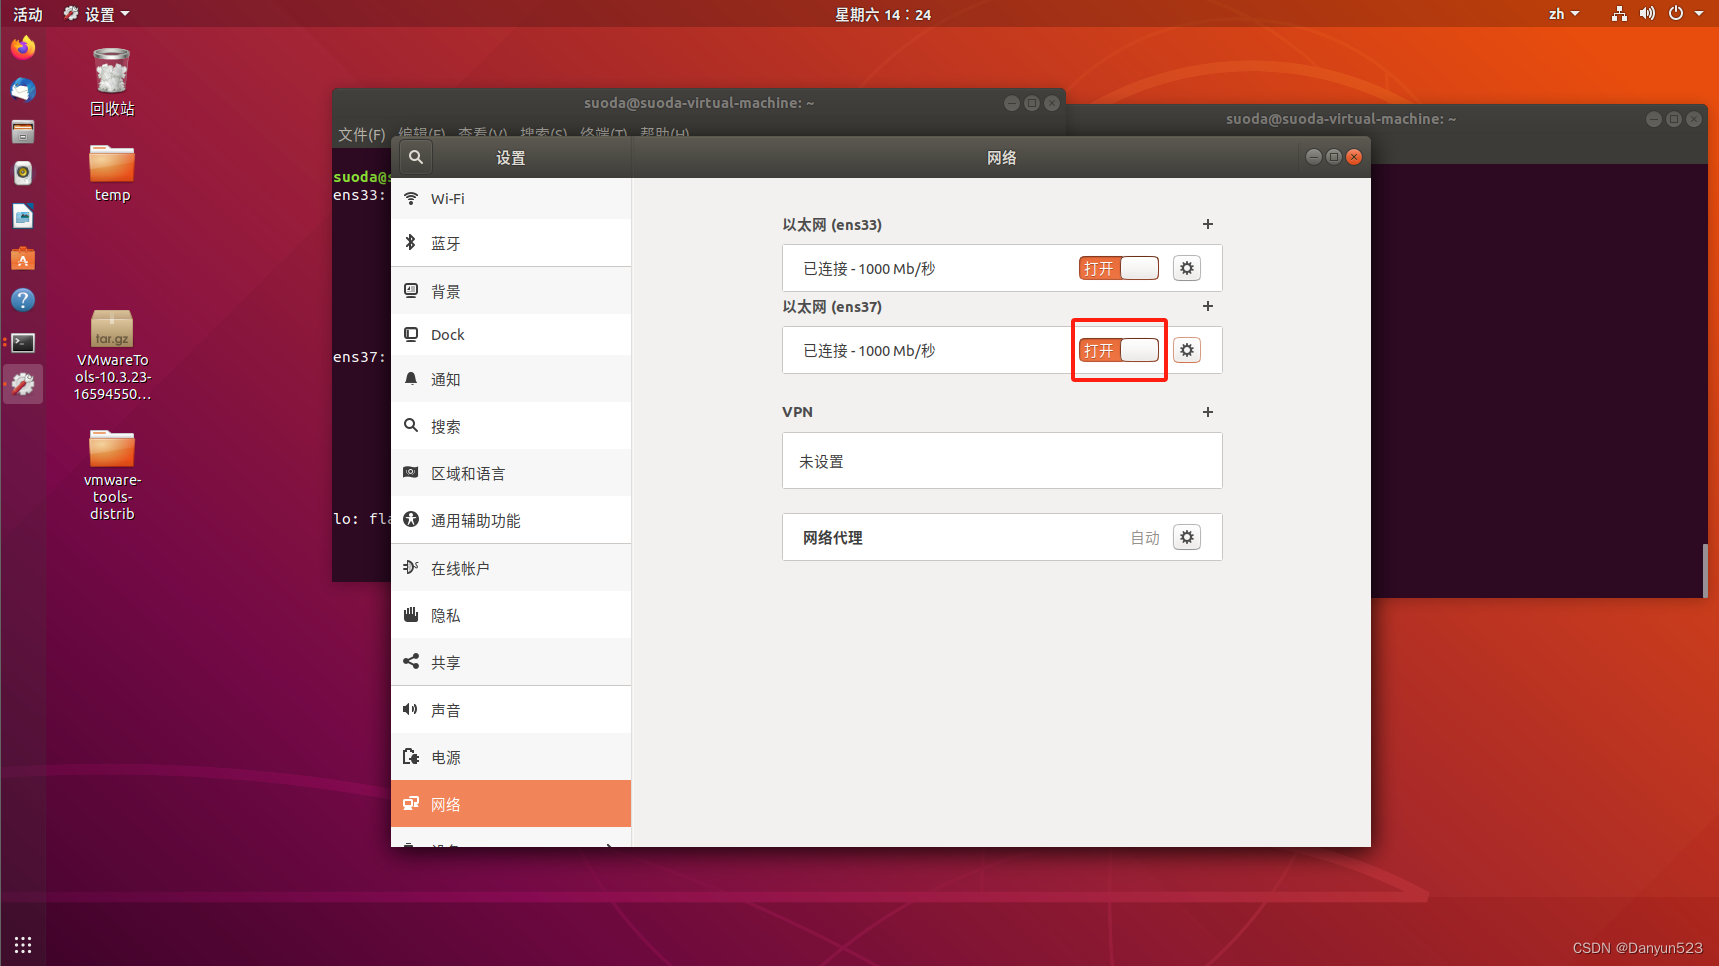Screen dimensions: 1719x966
Task: Open Ubuntu Software from the dock
Action: 23,258
